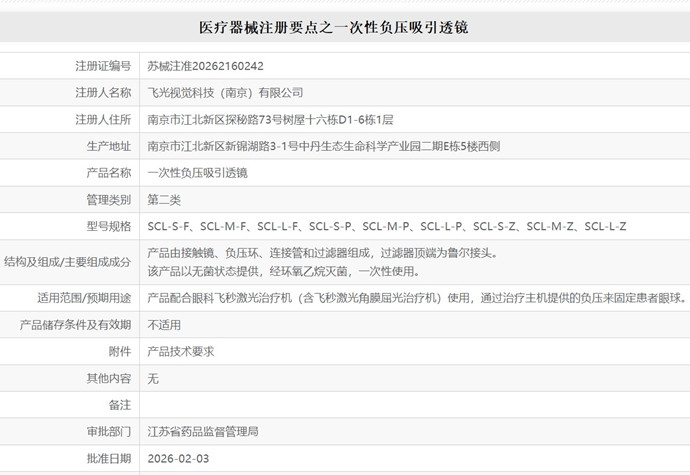Screen dimensions: 690x475
Task: Select the 结构及组成/主要组成成分 label
Action: coord(67,262)
